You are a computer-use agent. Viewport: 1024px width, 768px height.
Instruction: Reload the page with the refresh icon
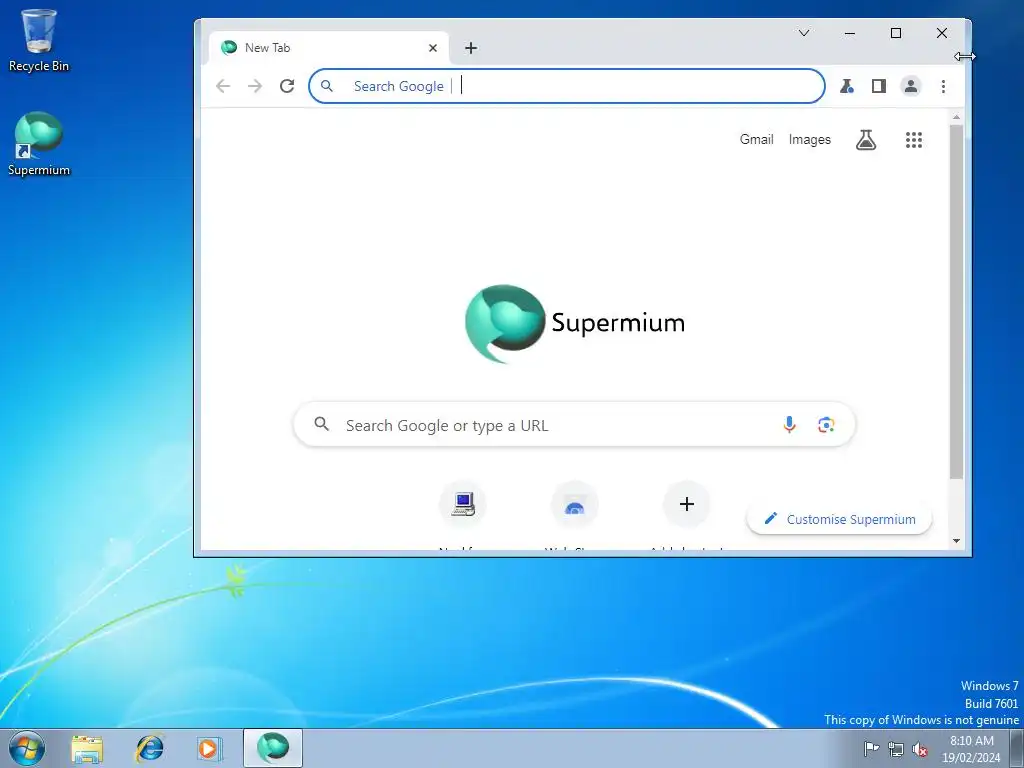coord(287,86)
